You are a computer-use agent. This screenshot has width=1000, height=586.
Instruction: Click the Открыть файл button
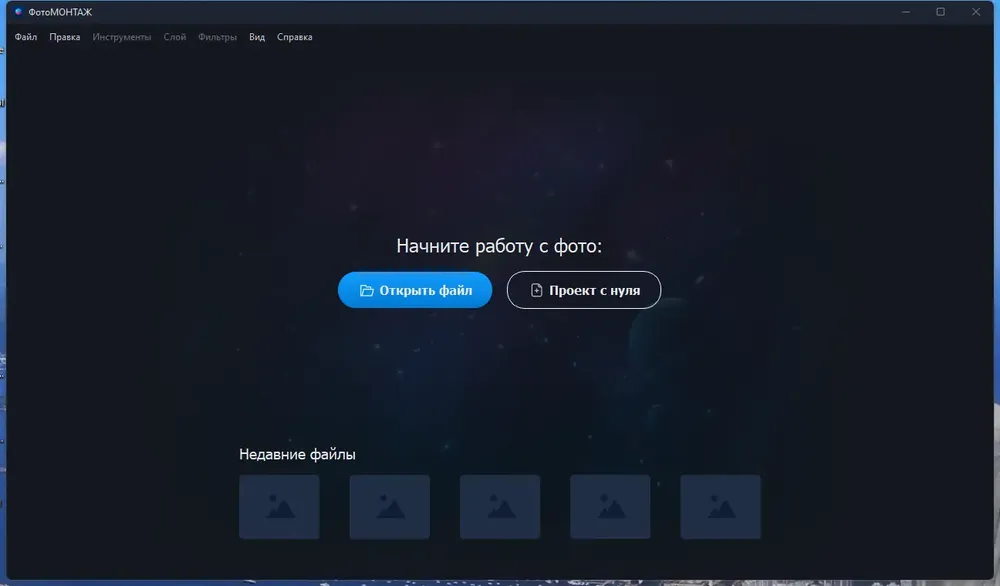coord(415,290)
